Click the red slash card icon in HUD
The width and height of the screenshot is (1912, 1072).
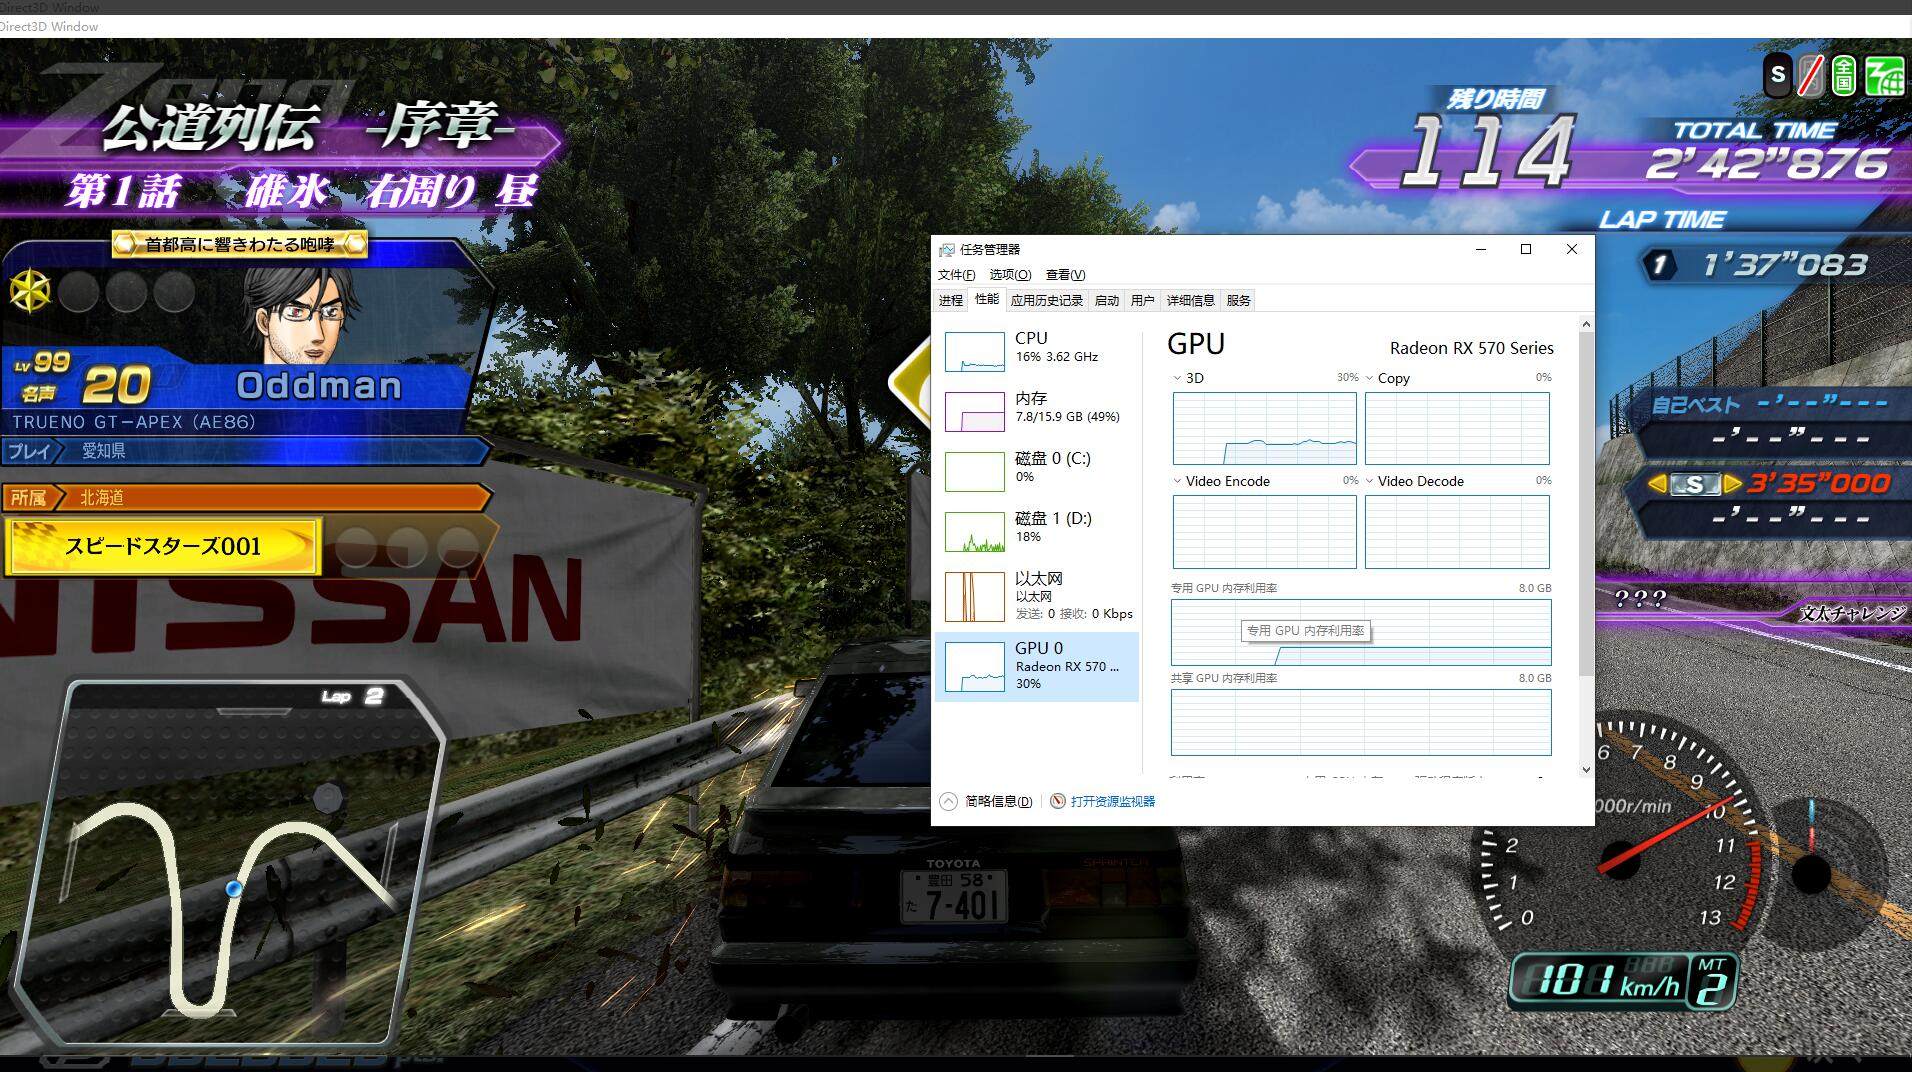coord(1810,75)
